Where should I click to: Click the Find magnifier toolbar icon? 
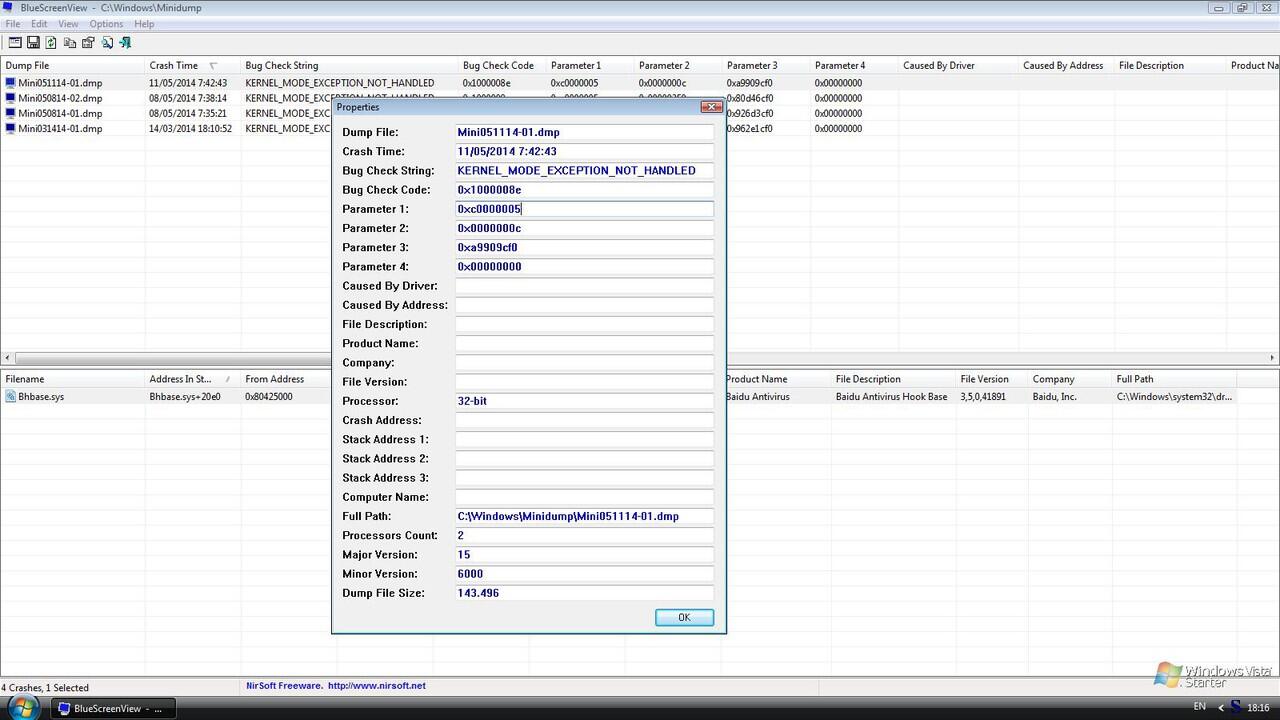107,42
